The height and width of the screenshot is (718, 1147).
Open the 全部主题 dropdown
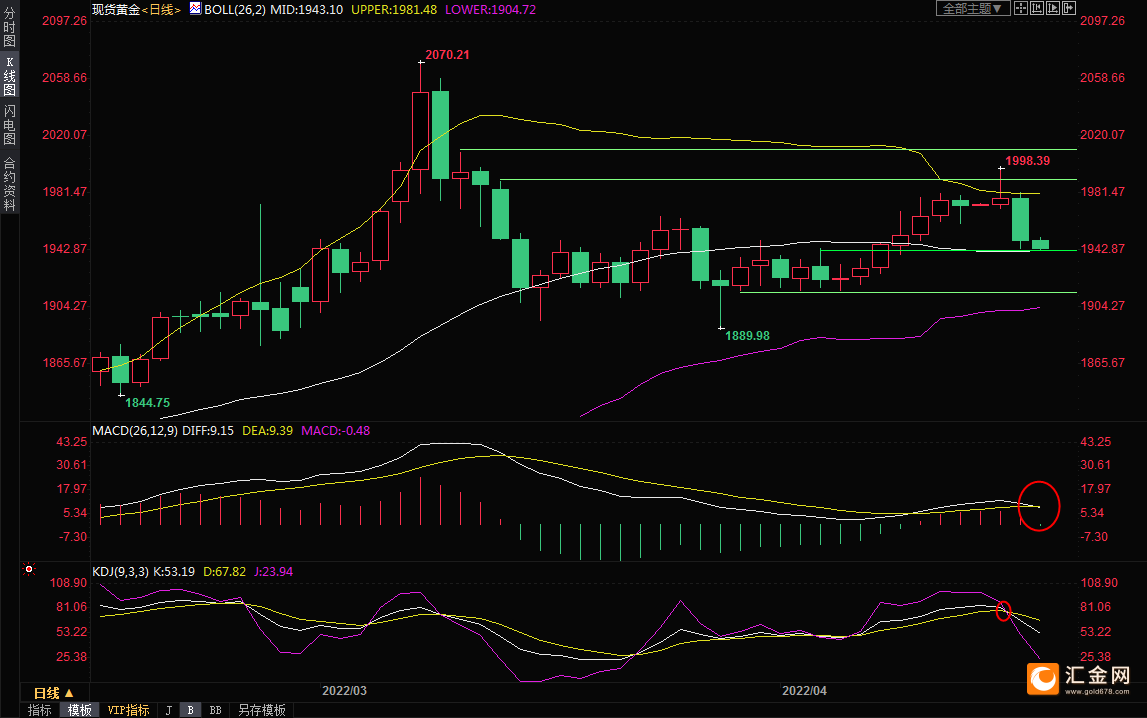(973, 9)
